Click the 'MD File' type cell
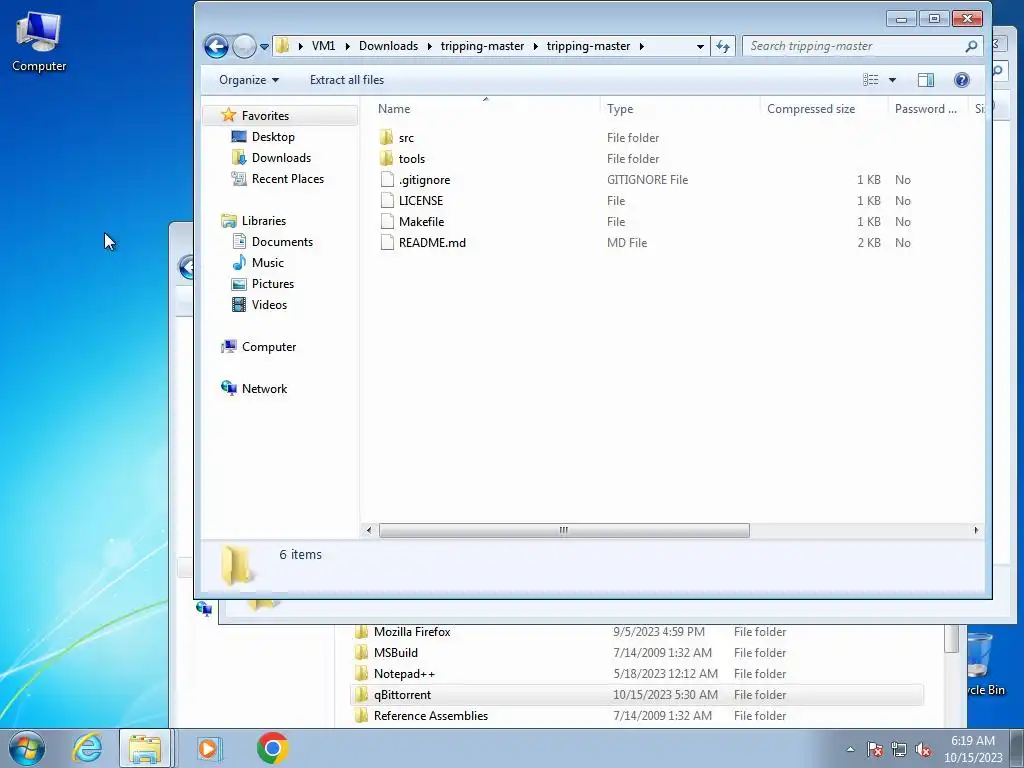1024x768 pixels. click(x=627, y=242)
